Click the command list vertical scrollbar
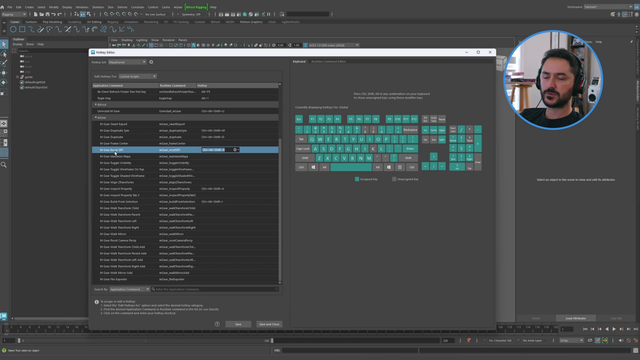Screen dimensions: 640x360 coord(280,210)
